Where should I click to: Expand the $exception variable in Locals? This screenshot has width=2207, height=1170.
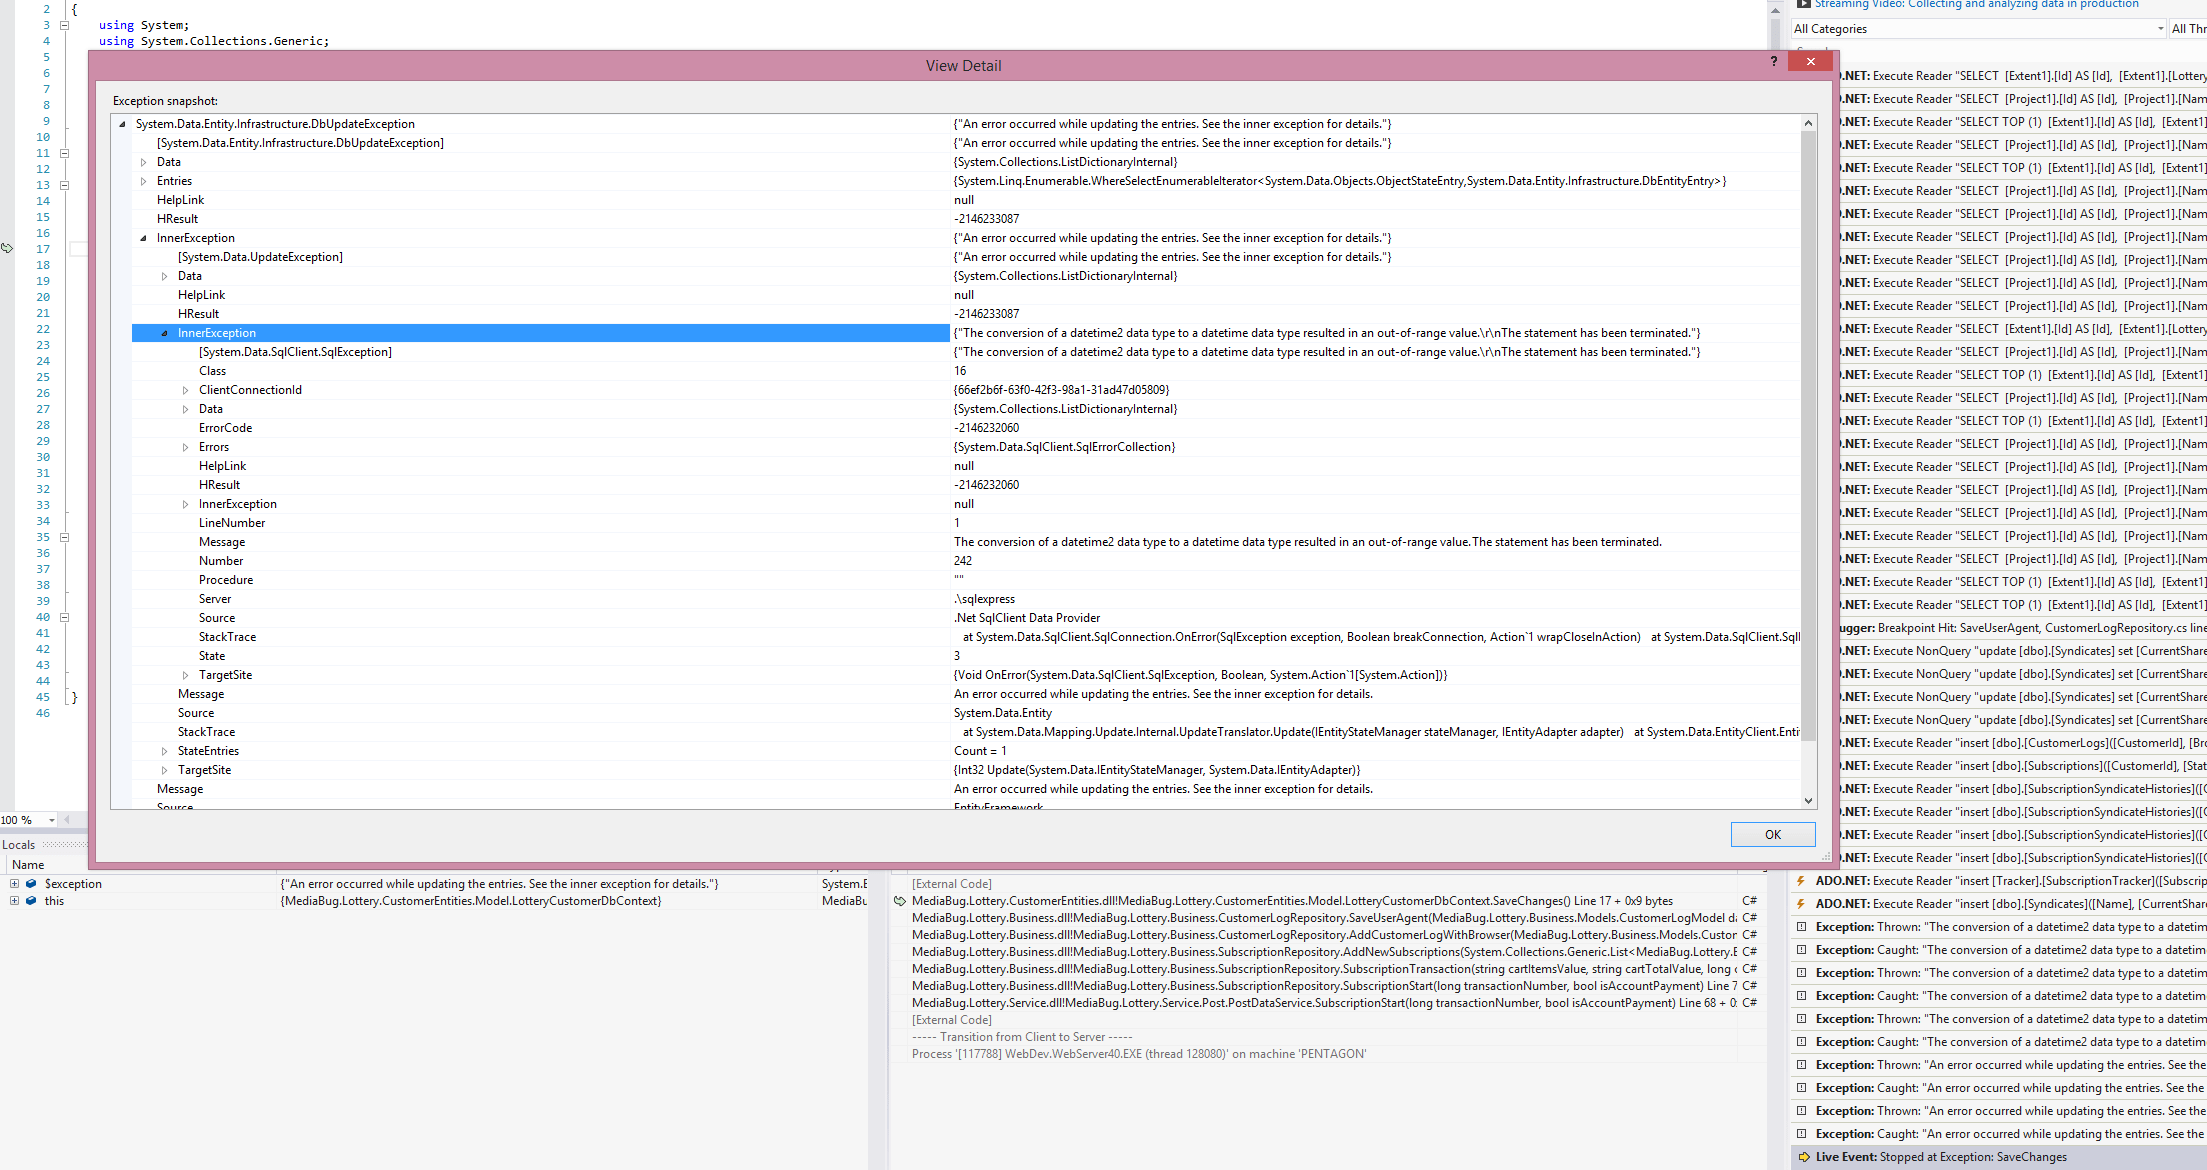tap(14, 884)
